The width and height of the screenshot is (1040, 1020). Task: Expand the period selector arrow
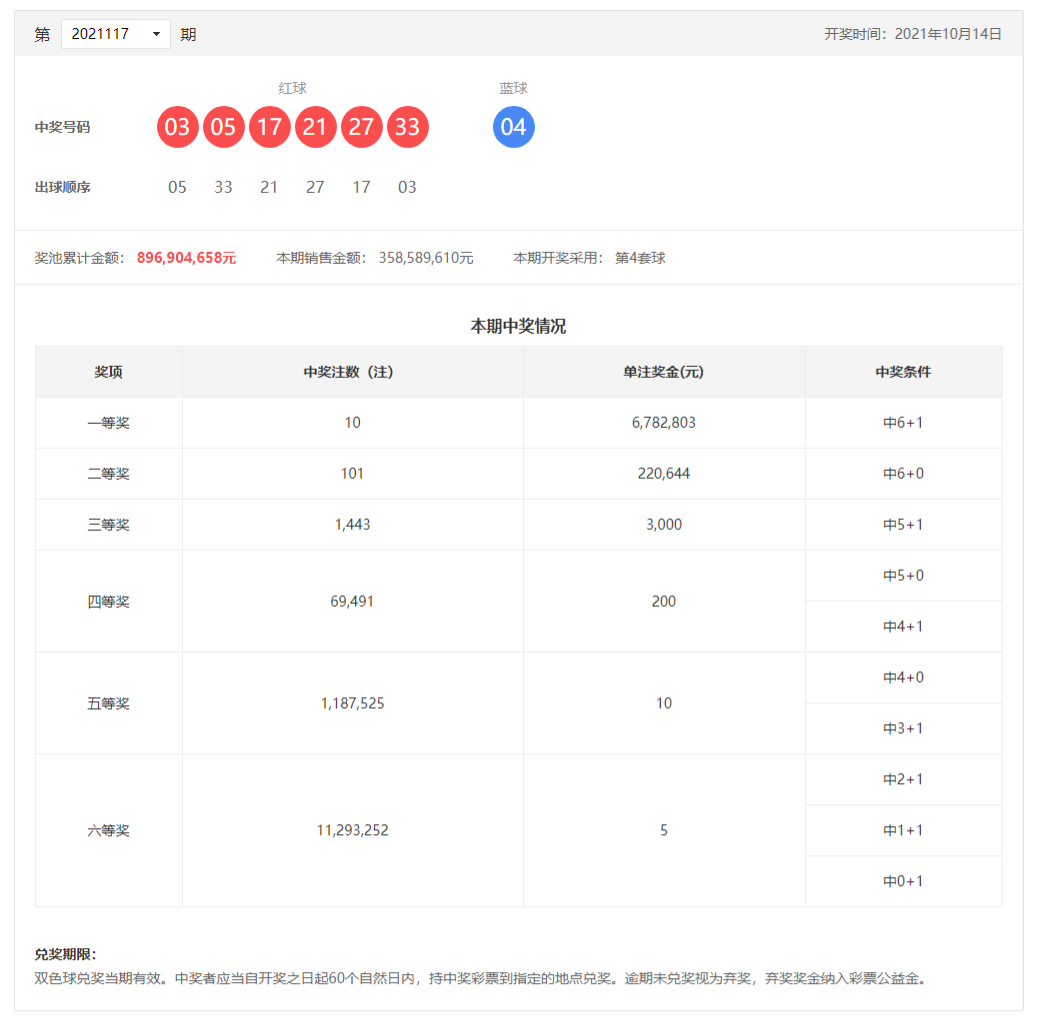point(157,33)
